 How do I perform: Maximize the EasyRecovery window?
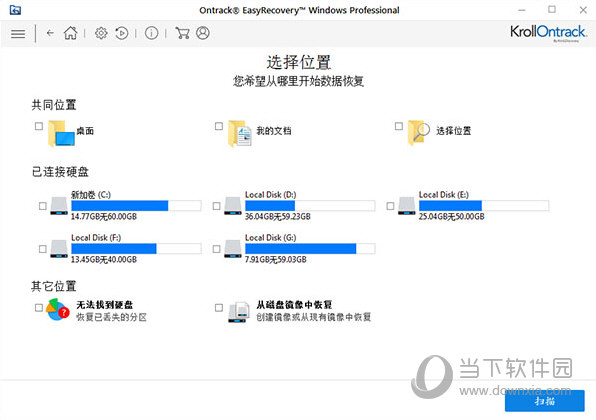[x=552, y=10]
